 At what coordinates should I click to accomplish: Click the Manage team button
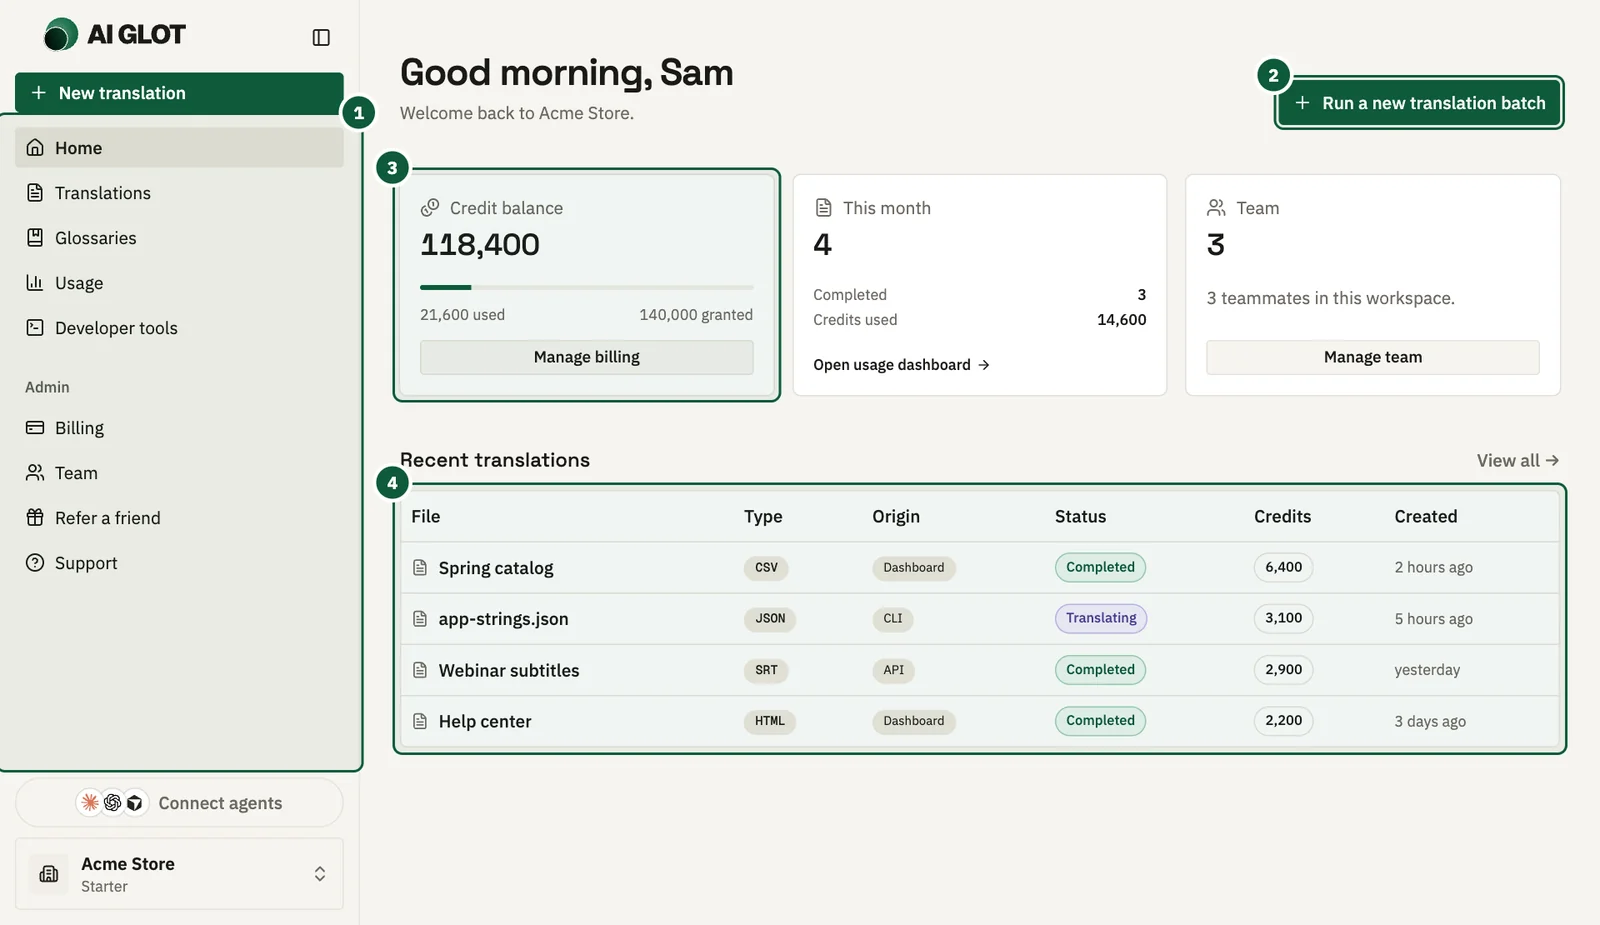1373,357
